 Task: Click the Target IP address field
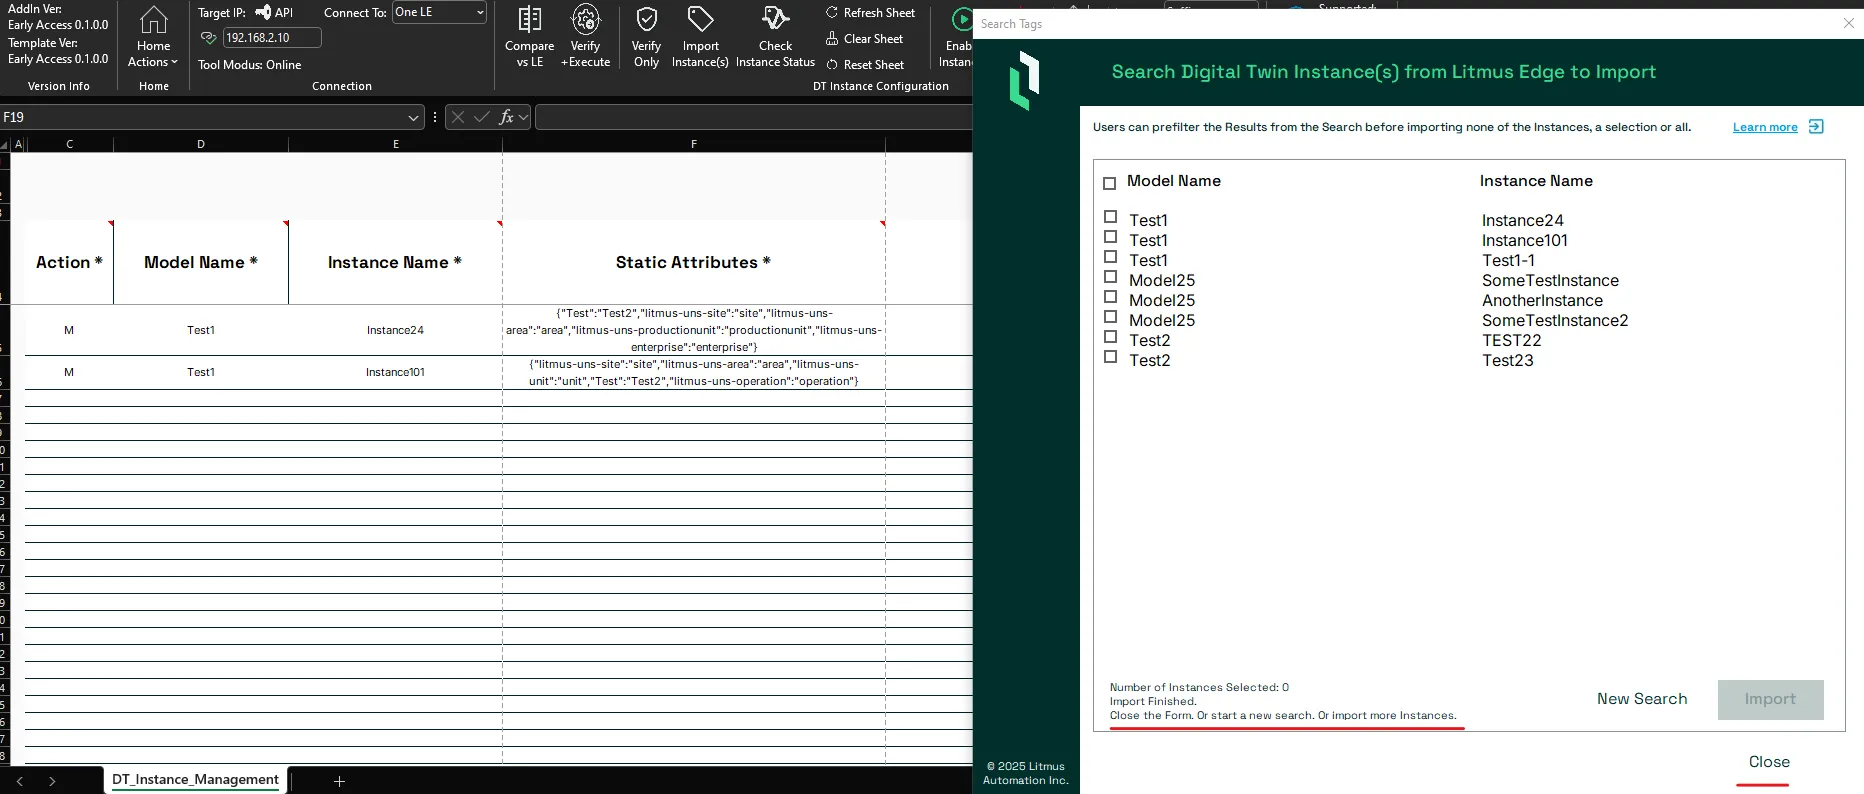point(272,38)
